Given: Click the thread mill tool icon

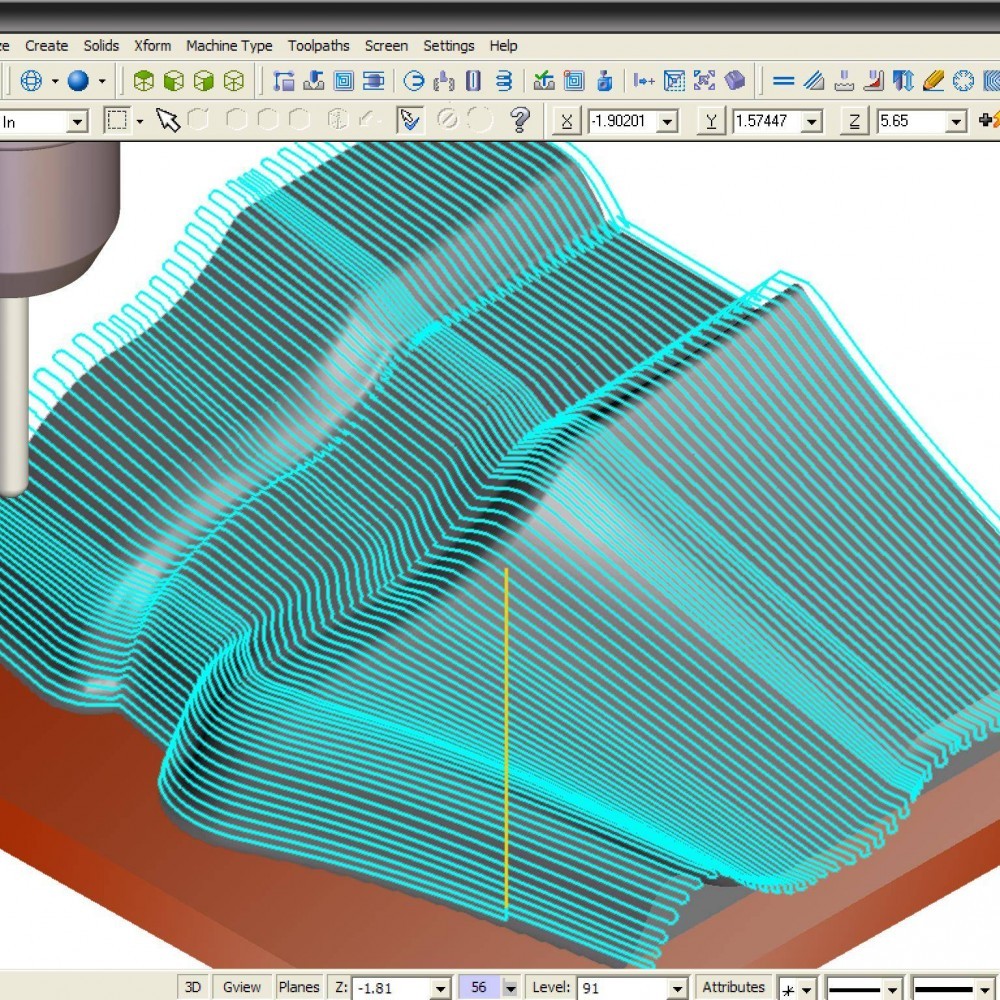Looking at the screenshot, I should (x=444, y=81).
